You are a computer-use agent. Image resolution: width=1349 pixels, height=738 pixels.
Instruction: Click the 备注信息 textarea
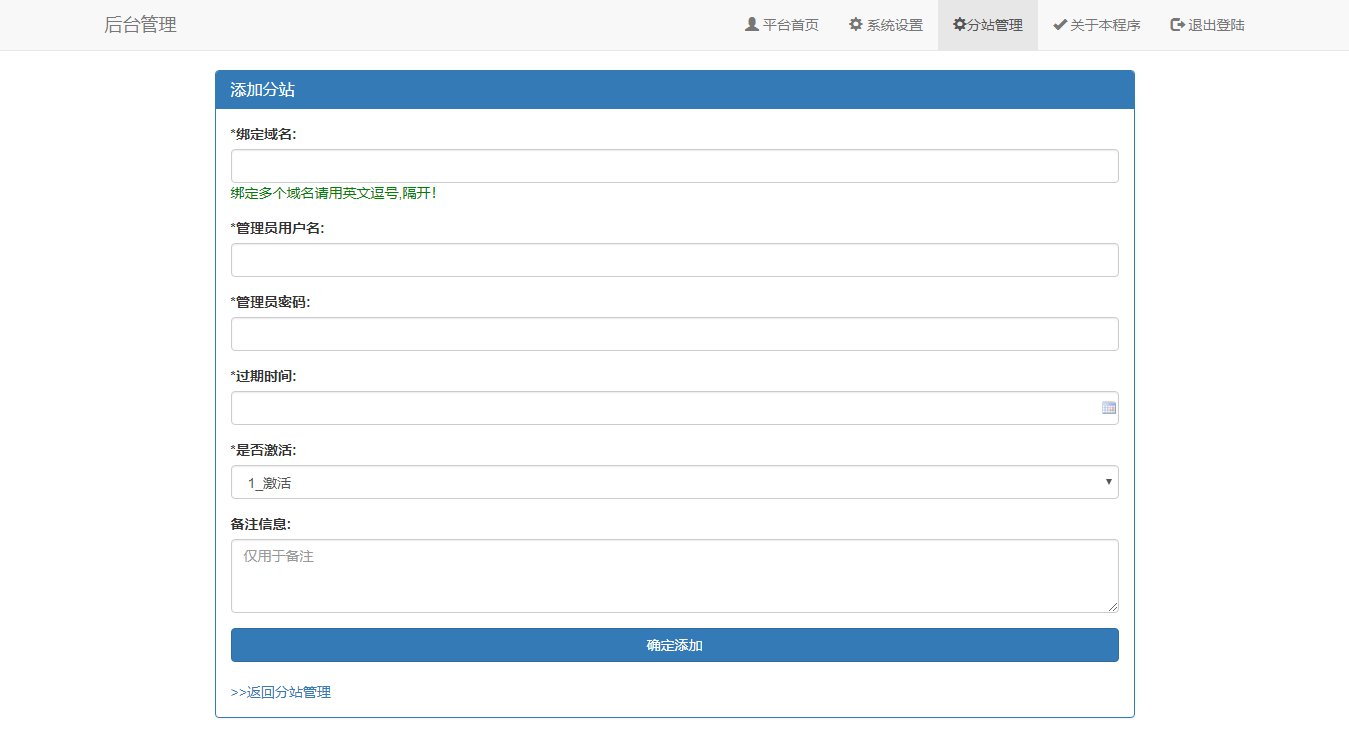coord(674,576)
